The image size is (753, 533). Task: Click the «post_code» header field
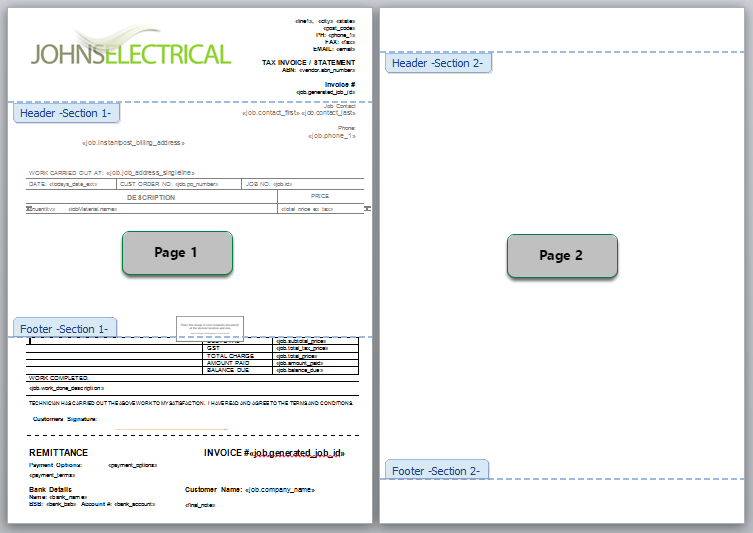point(339,28)
